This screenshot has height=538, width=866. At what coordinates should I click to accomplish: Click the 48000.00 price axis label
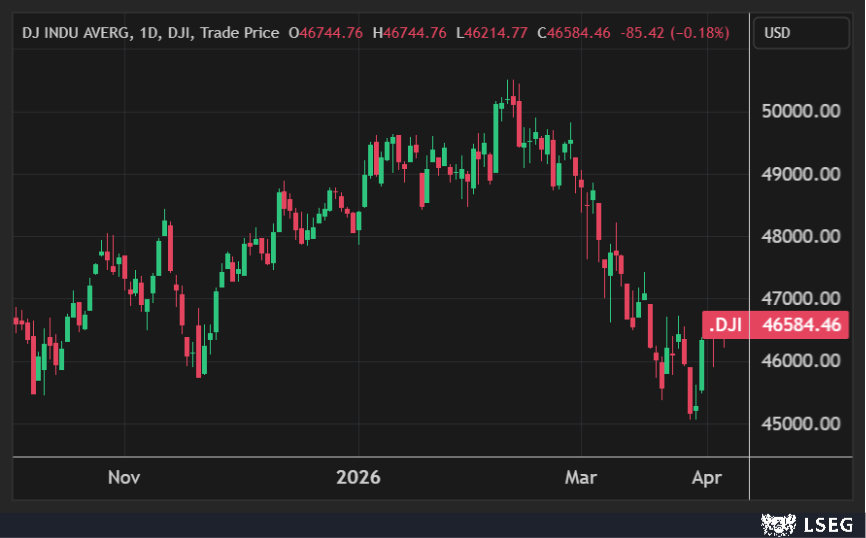point(800,237)
